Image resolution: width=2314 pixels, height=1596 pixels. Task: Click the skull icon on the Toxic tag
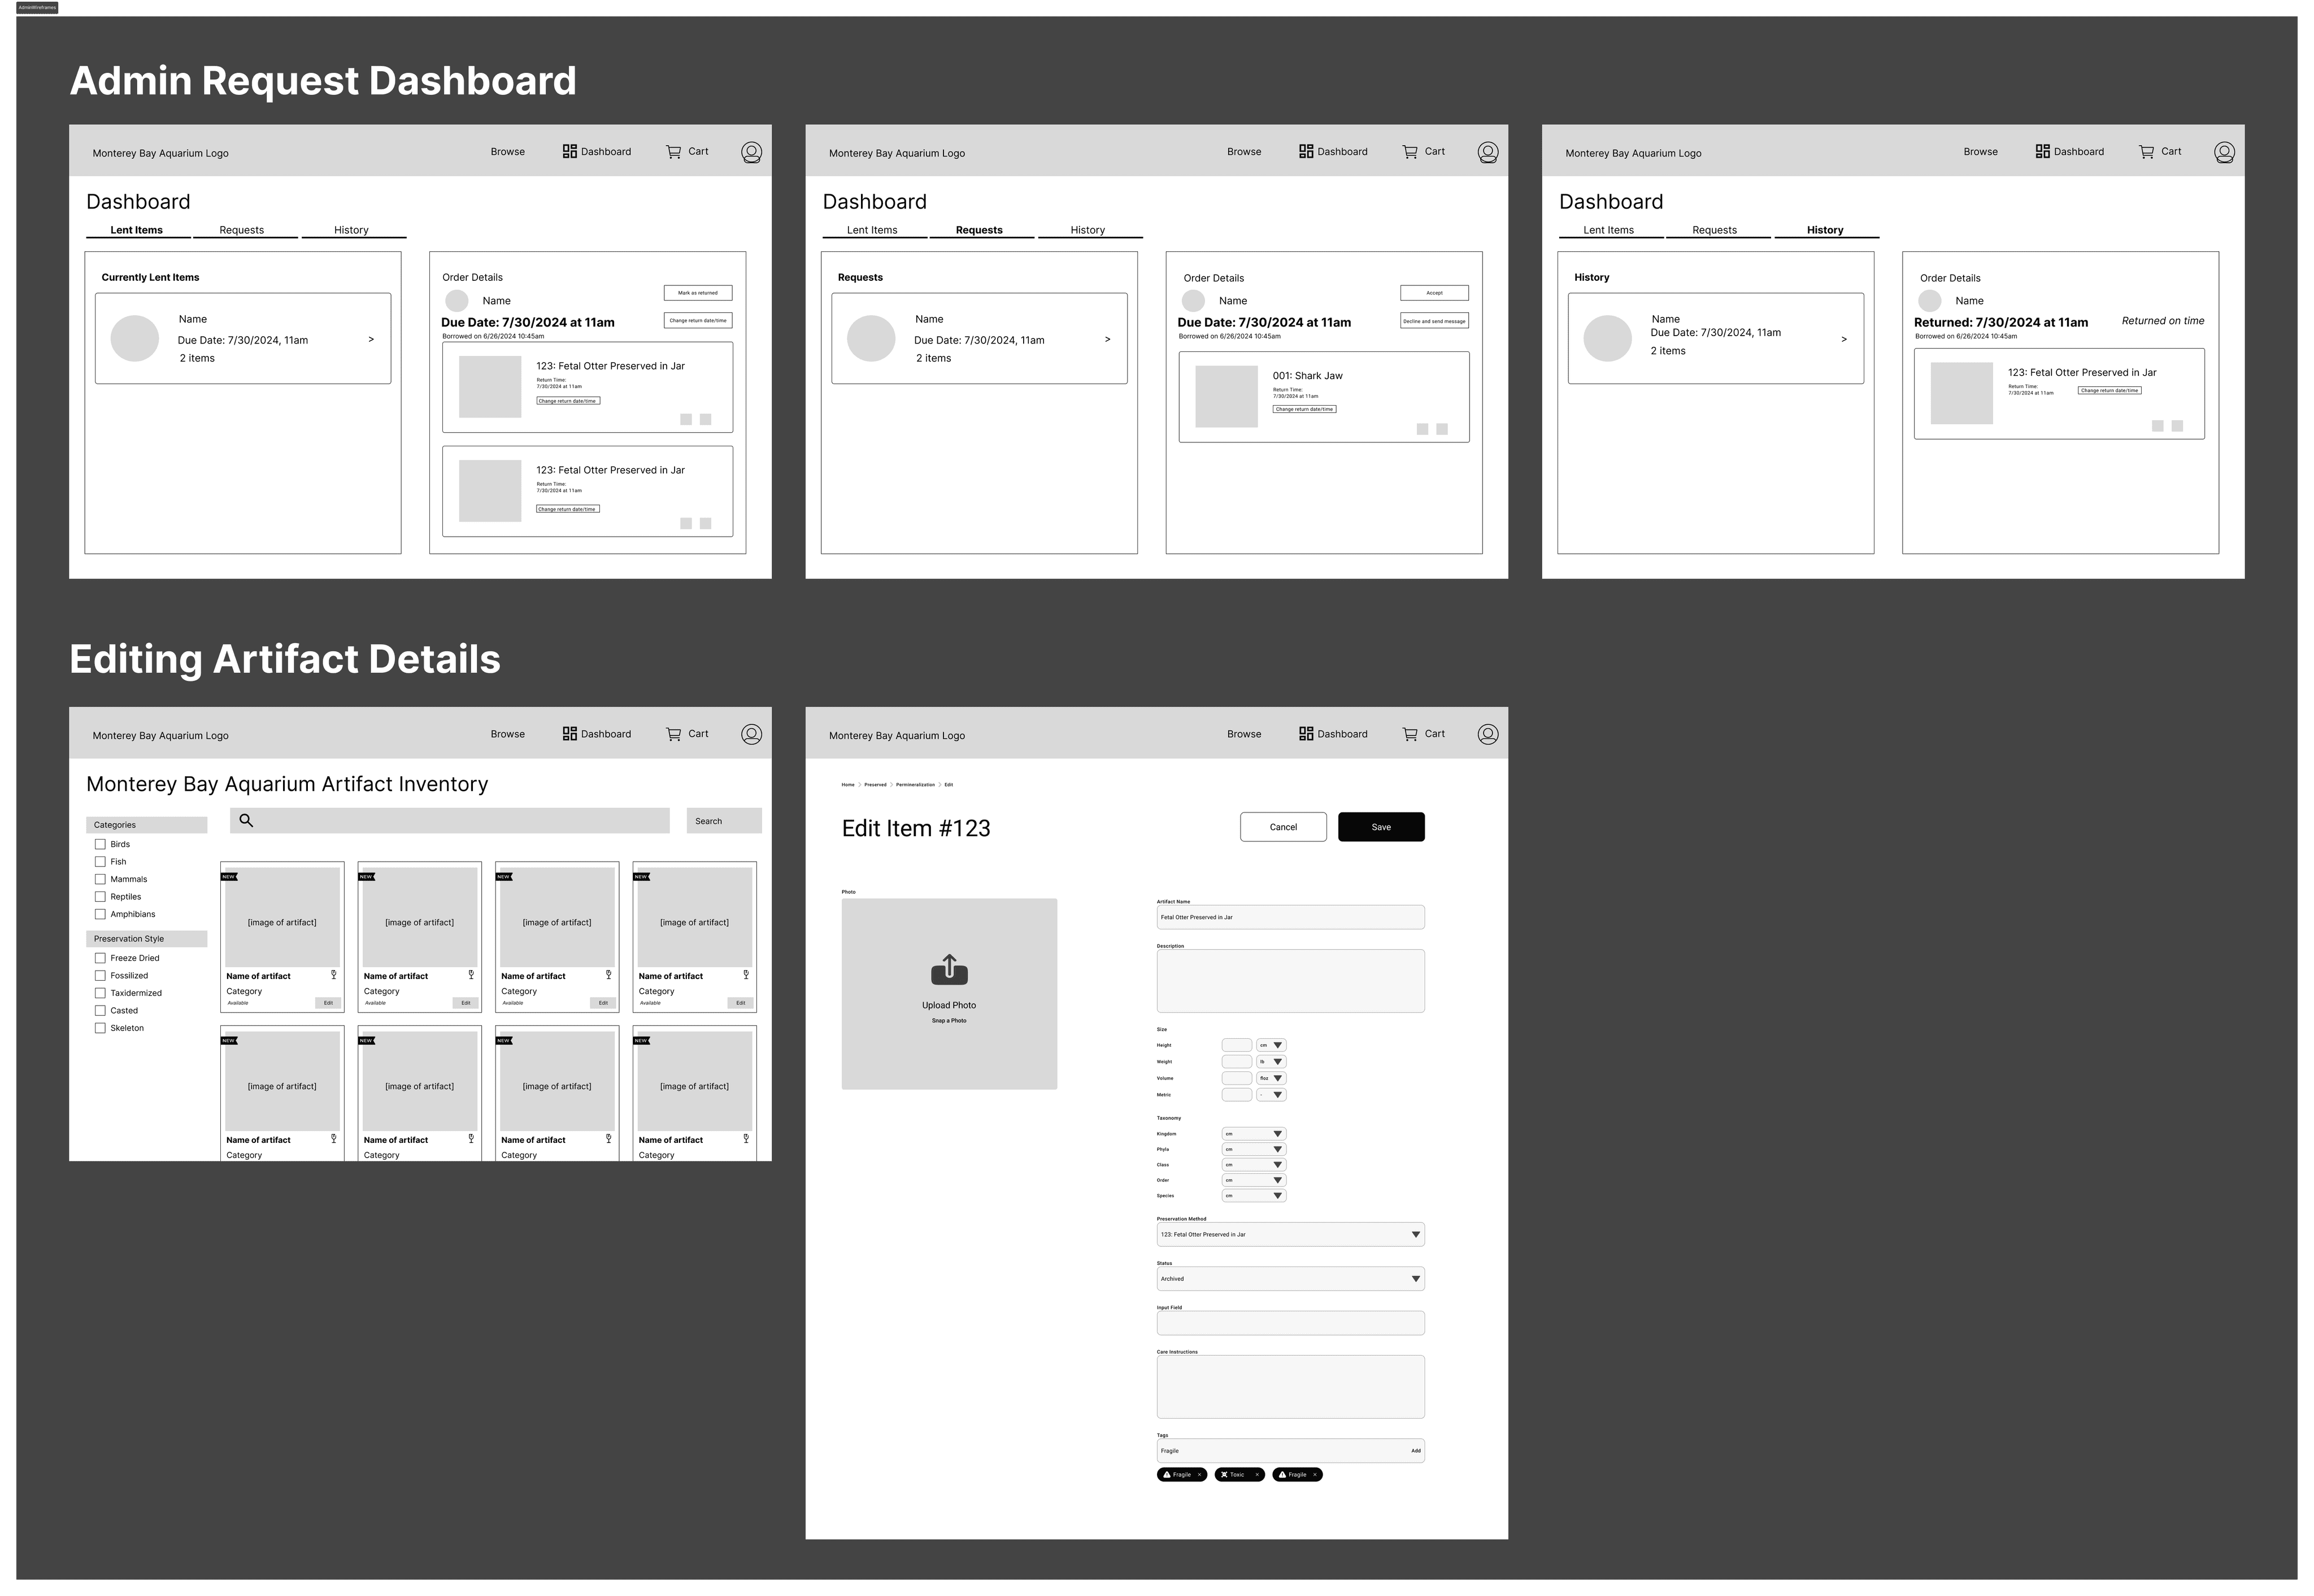point(1224,1474)
